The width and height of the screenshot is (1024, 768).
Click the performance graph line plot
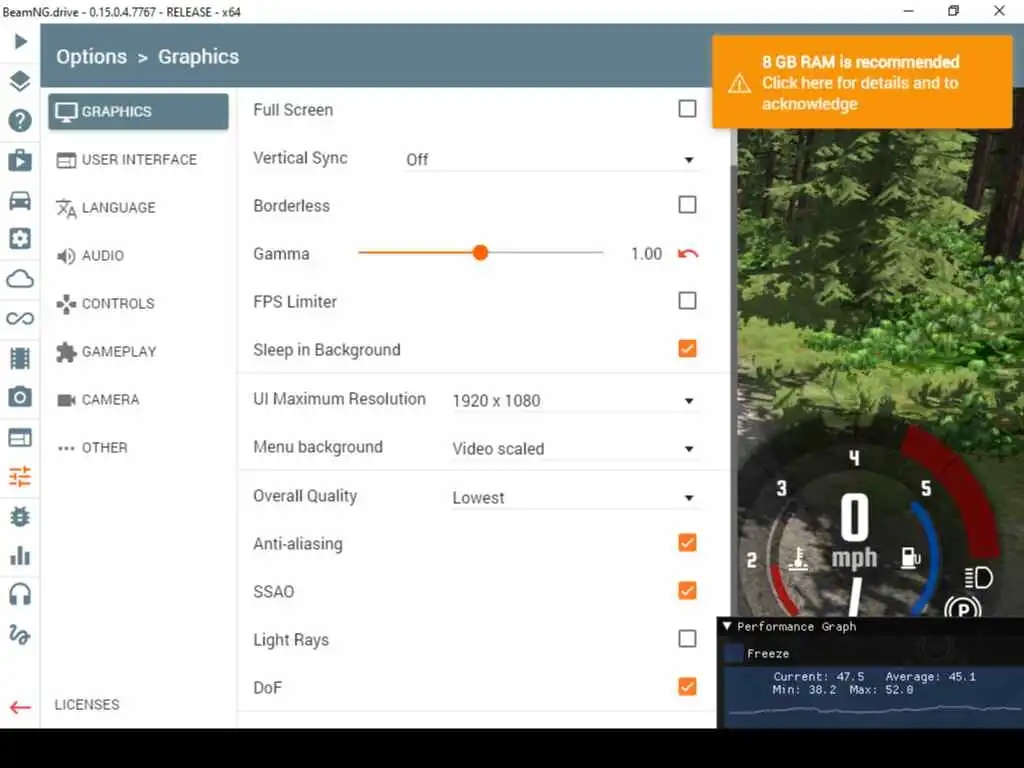[x=874, y=712]
